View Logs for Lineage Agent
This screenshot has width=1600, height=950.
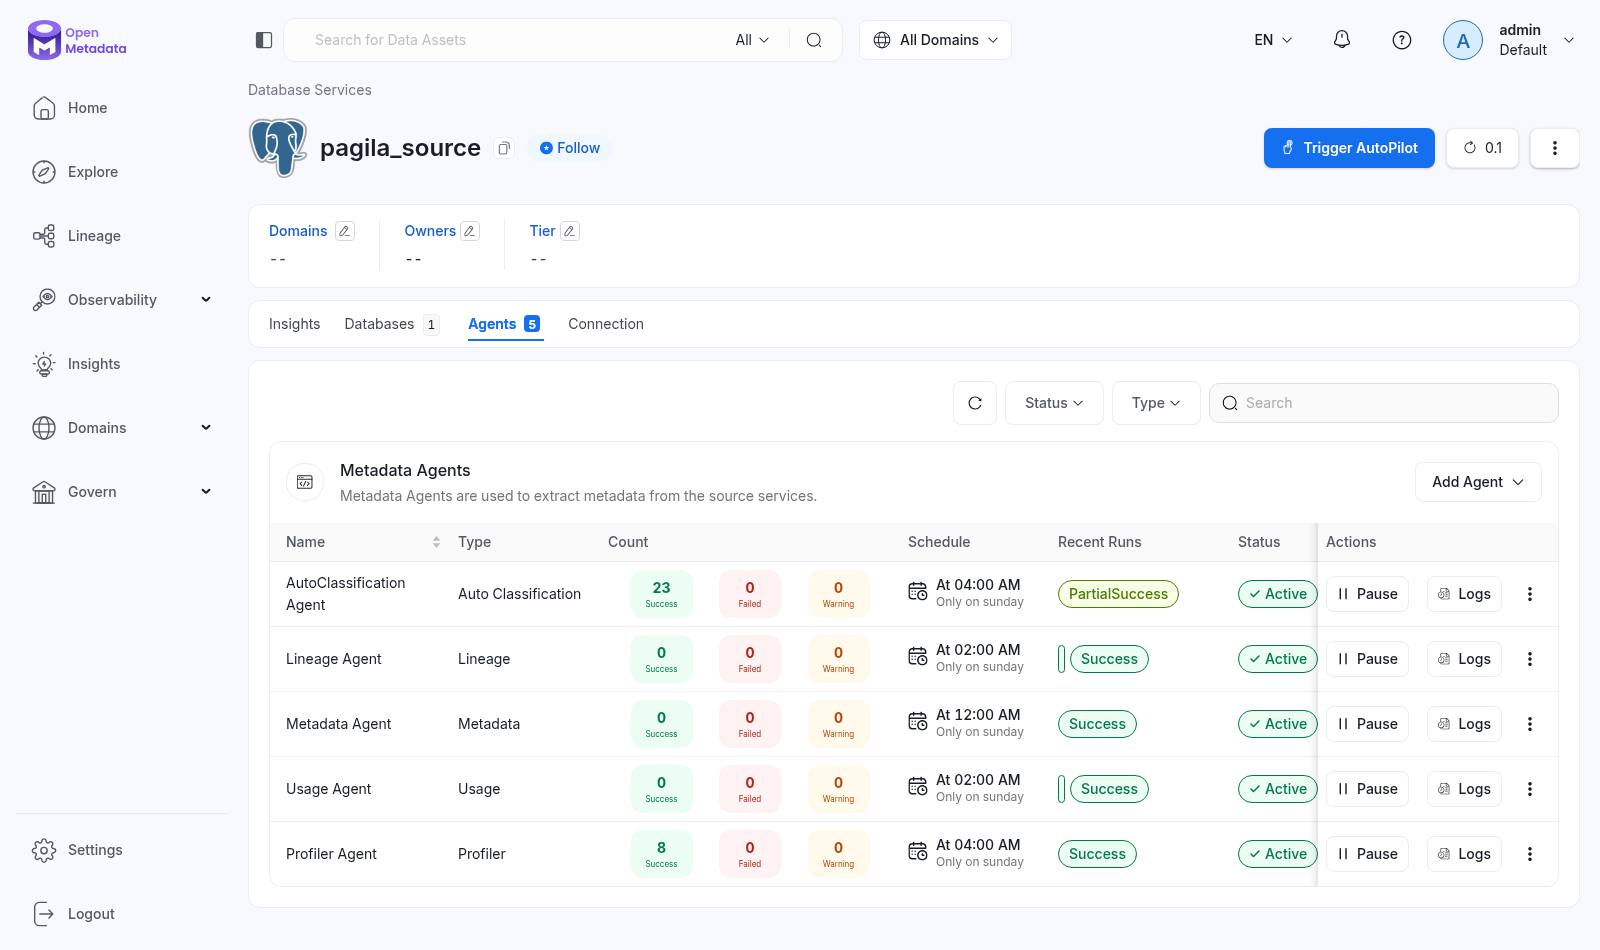pos(1465,659)
